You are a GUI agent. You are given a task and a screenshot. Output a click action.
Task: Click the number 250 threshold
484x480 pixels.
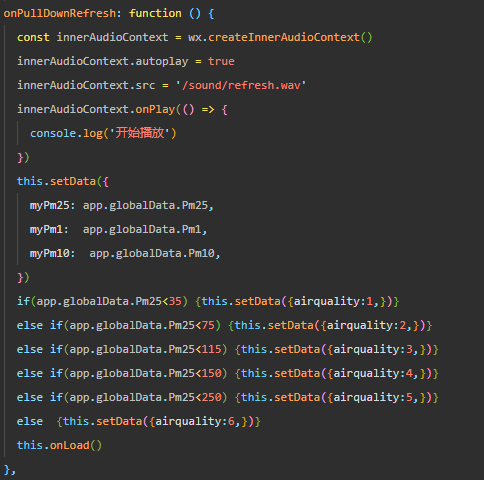point(211,397)
